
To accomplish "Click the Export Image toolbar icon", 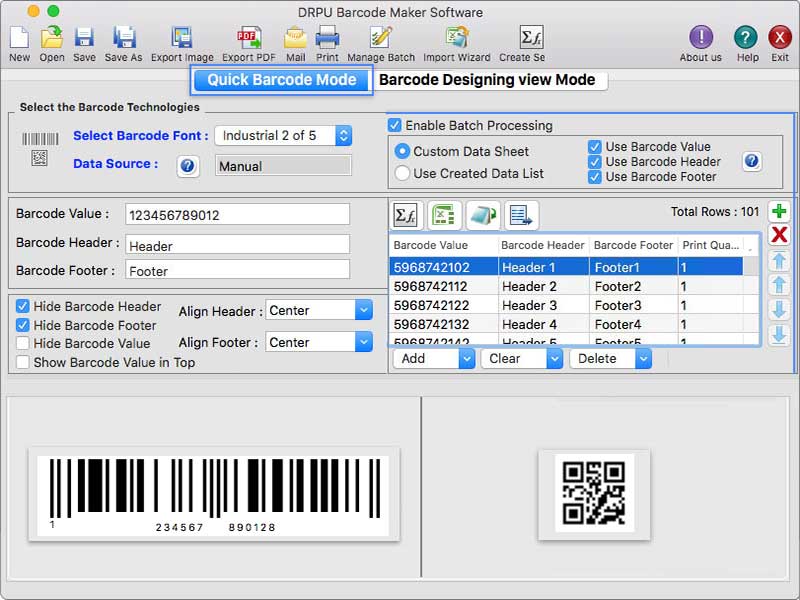I will [184, 40].
